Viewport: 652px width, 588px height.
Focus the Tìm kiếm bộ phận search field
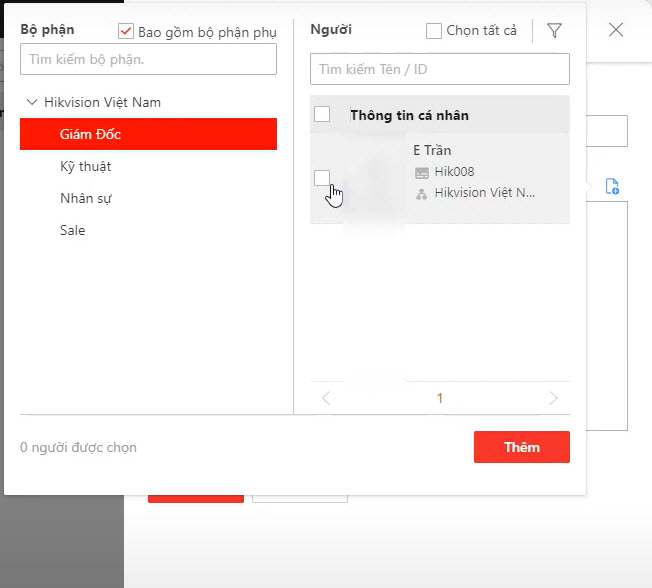[x=148, y=60]
